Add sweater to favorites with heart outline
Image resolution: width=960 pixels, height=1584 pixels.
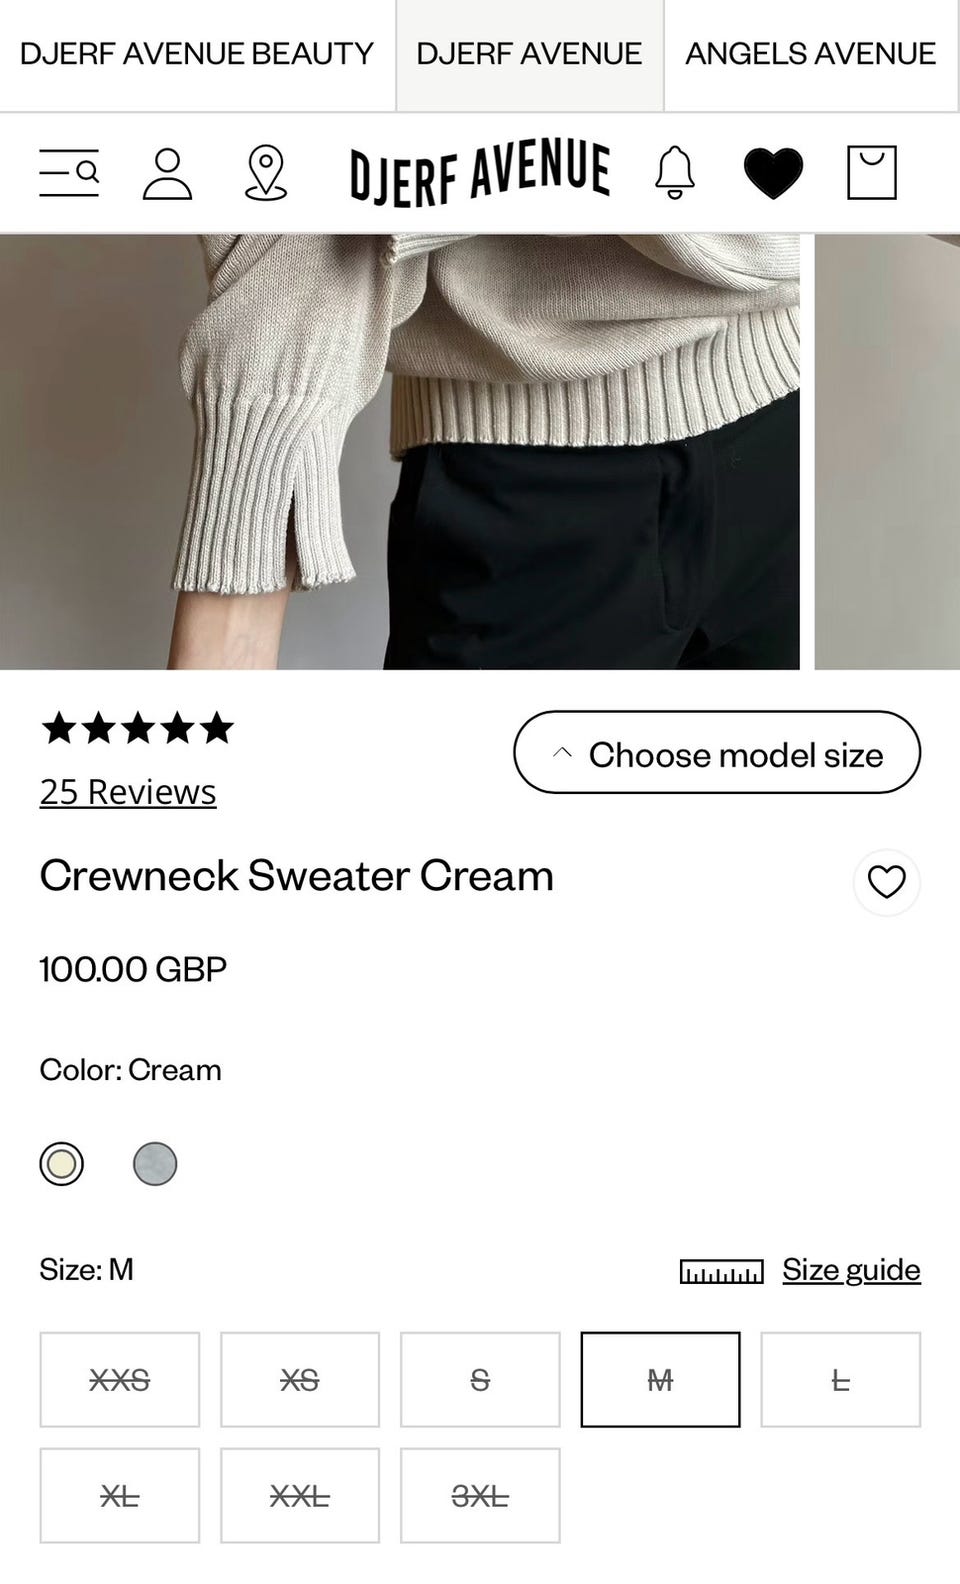[886, 882]
